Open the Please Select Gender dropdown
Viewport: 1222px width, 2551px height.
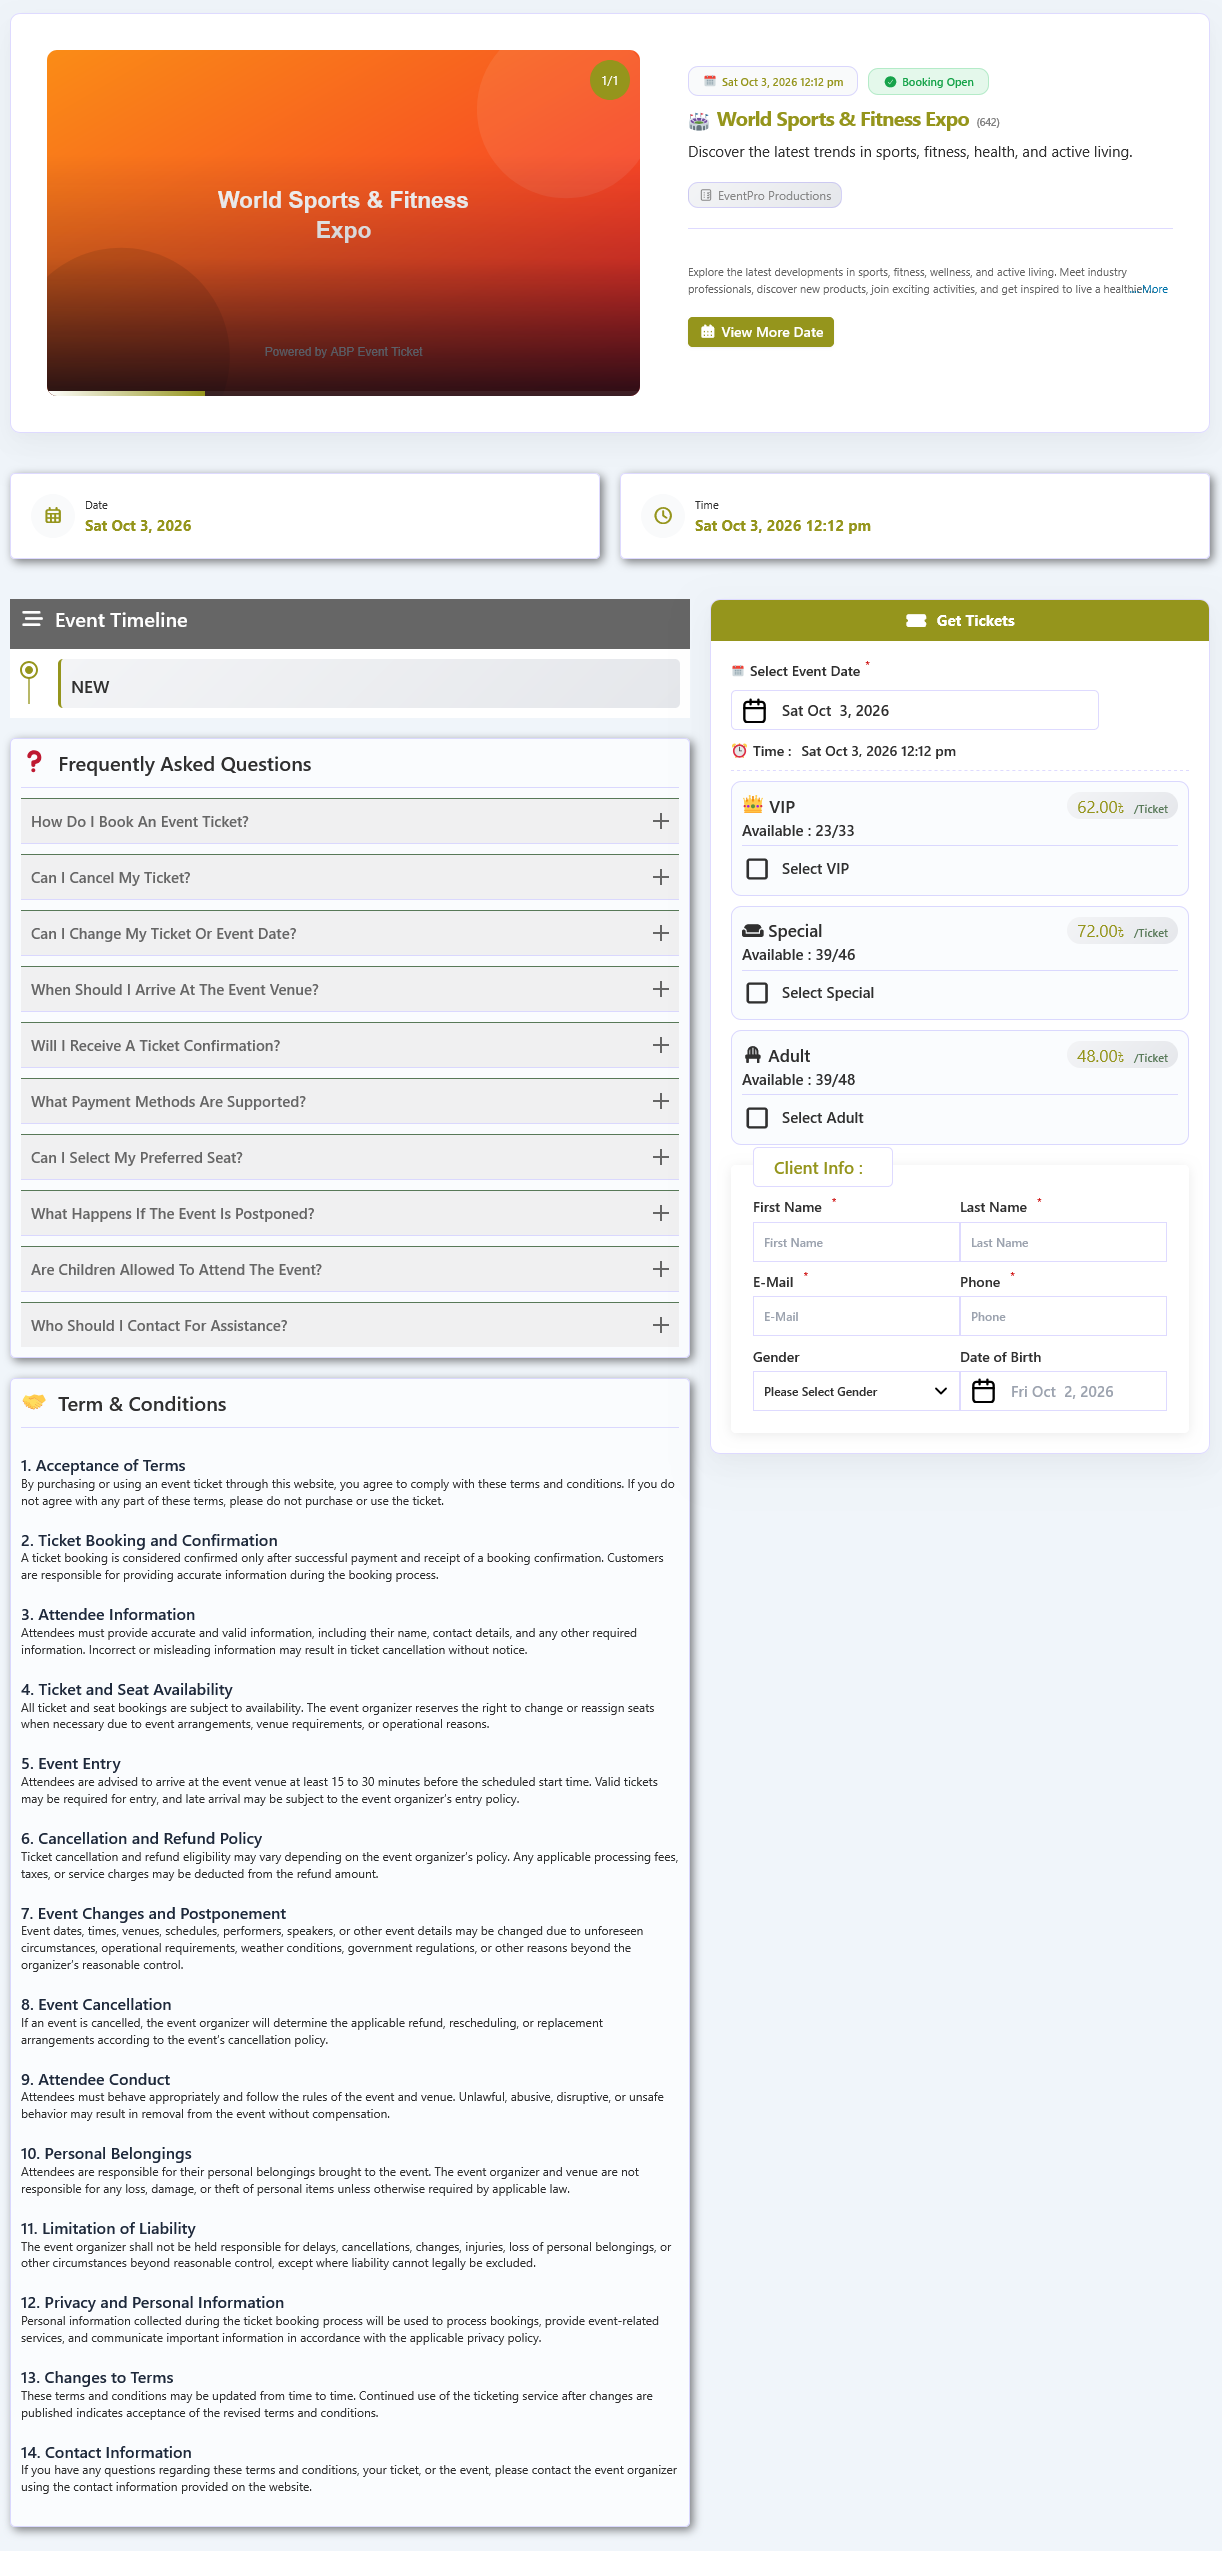coord(856,1391)
